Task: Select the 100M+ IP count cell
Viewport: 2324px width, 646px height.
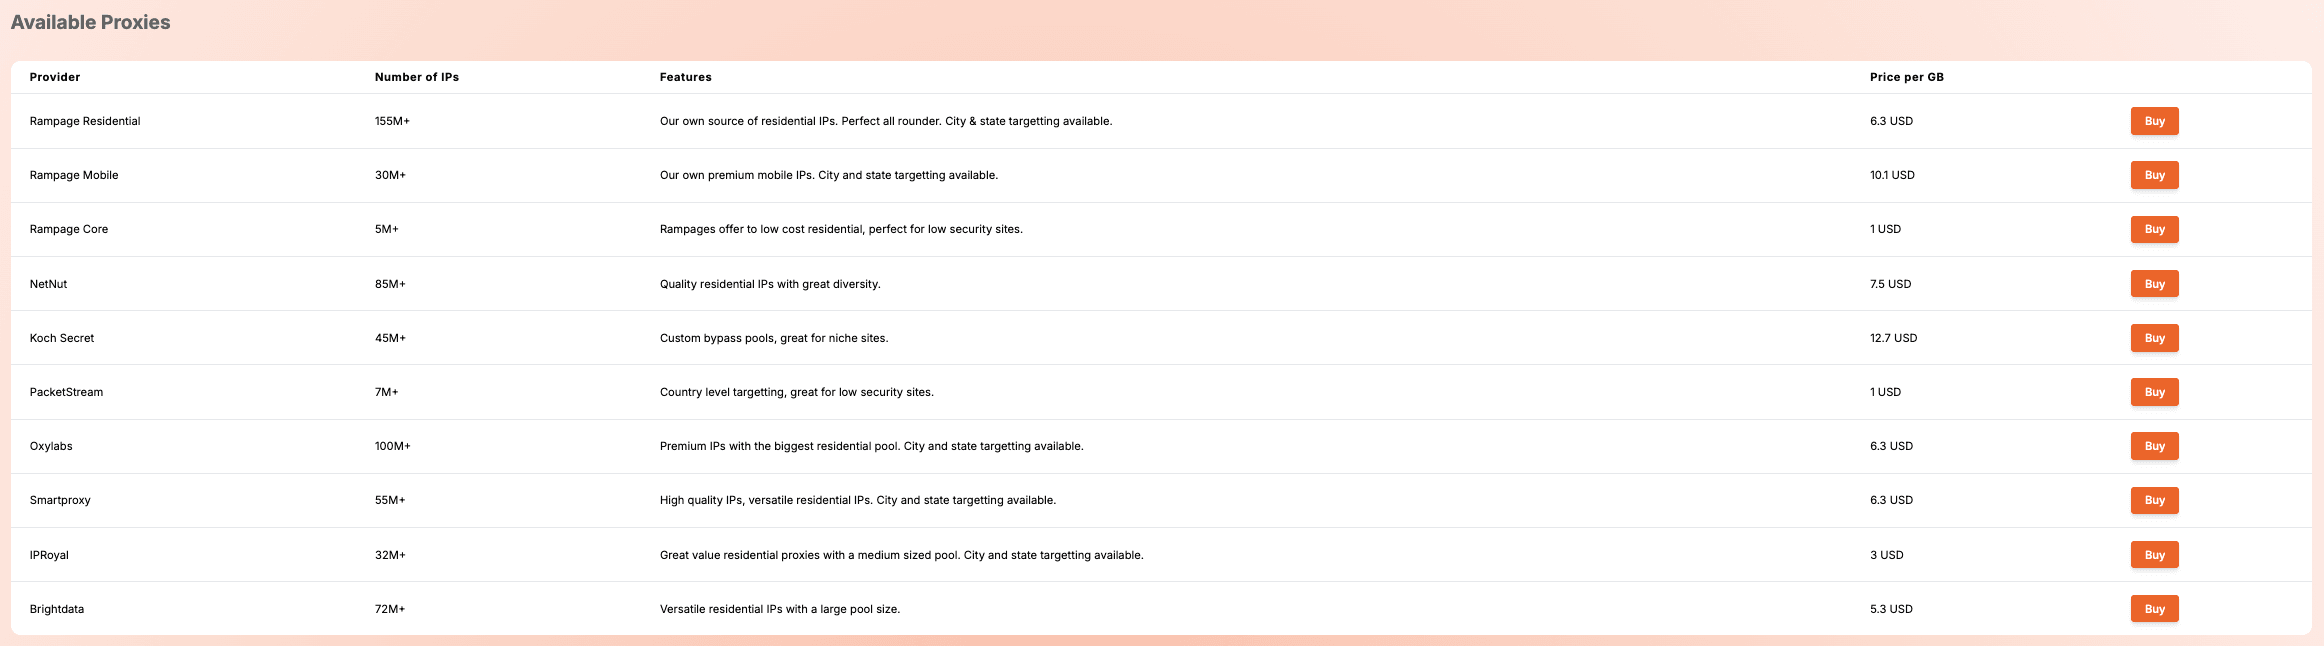Action: (393, 446)
